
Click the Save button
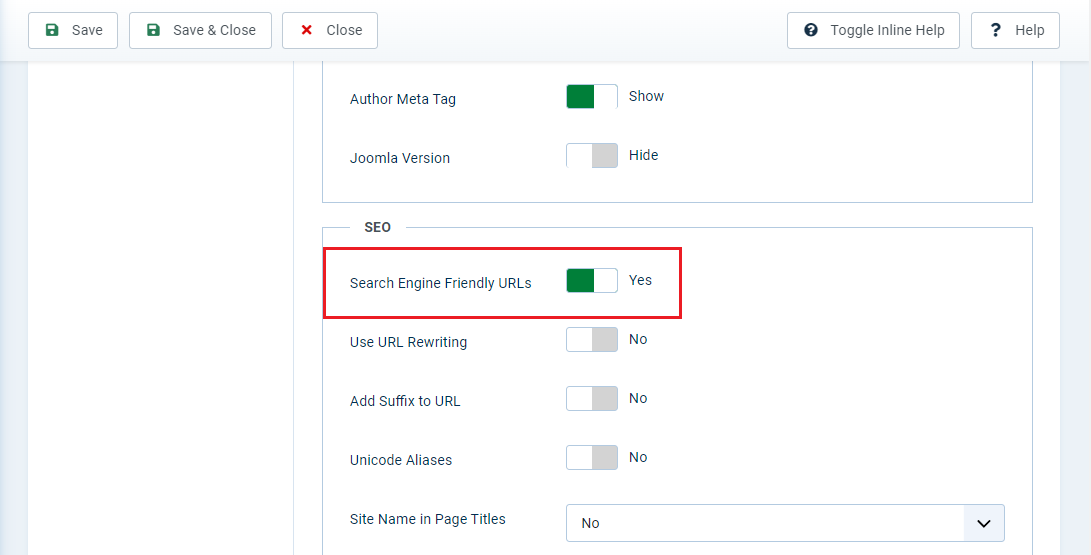(73, 31)
